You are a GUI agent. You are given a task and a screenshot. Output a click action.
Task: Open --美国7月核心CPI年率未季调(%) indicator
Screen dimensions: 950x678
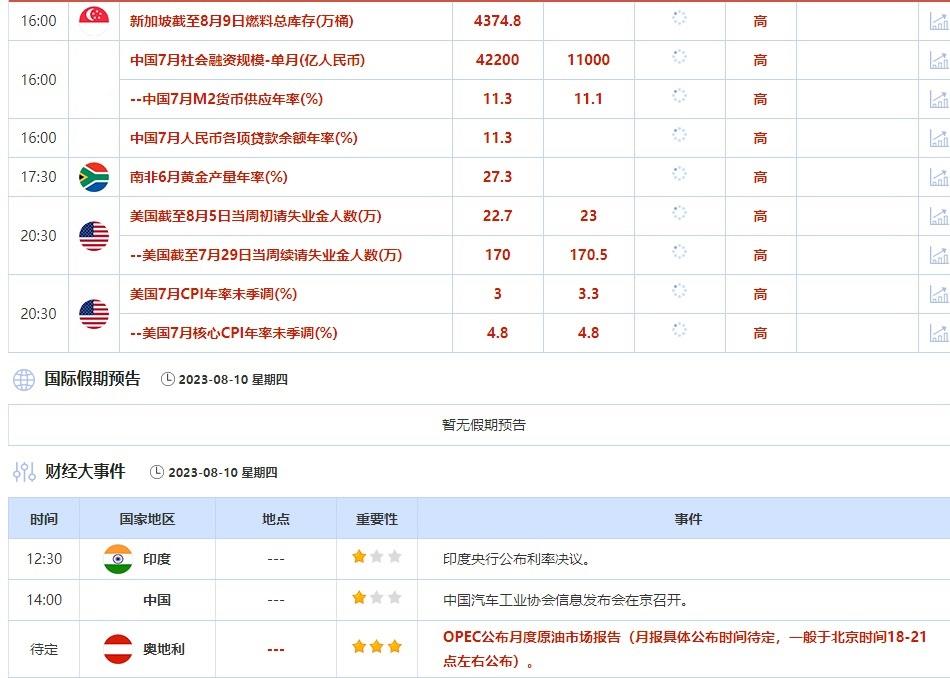(234, 333)
